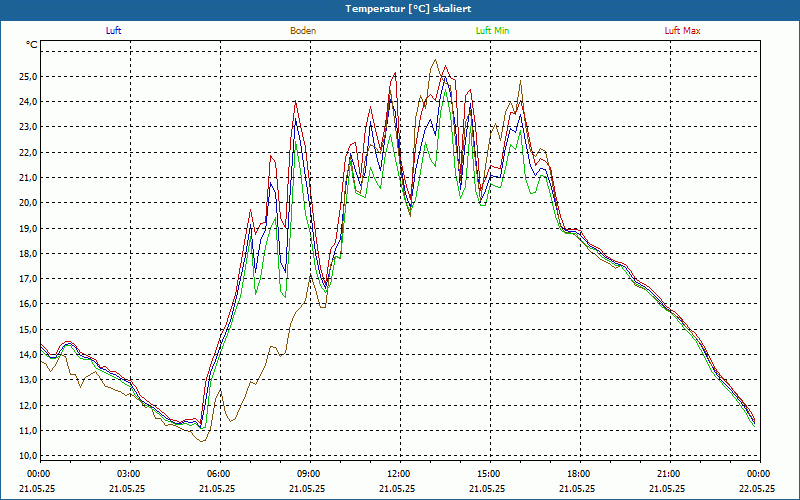Click the 22,0 y-axis value
The height and width of the screenshot is (500, 800).
[x=28, y=153]
